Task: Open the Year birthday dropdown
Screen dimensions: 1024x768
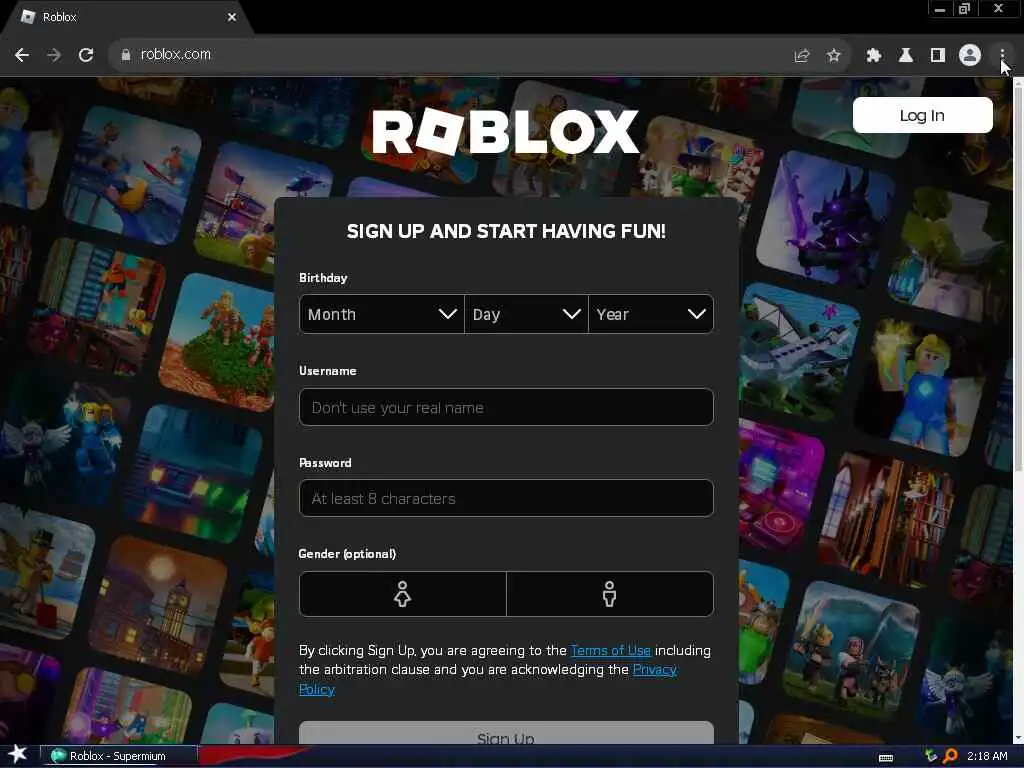Action: [x=650, y=314]
